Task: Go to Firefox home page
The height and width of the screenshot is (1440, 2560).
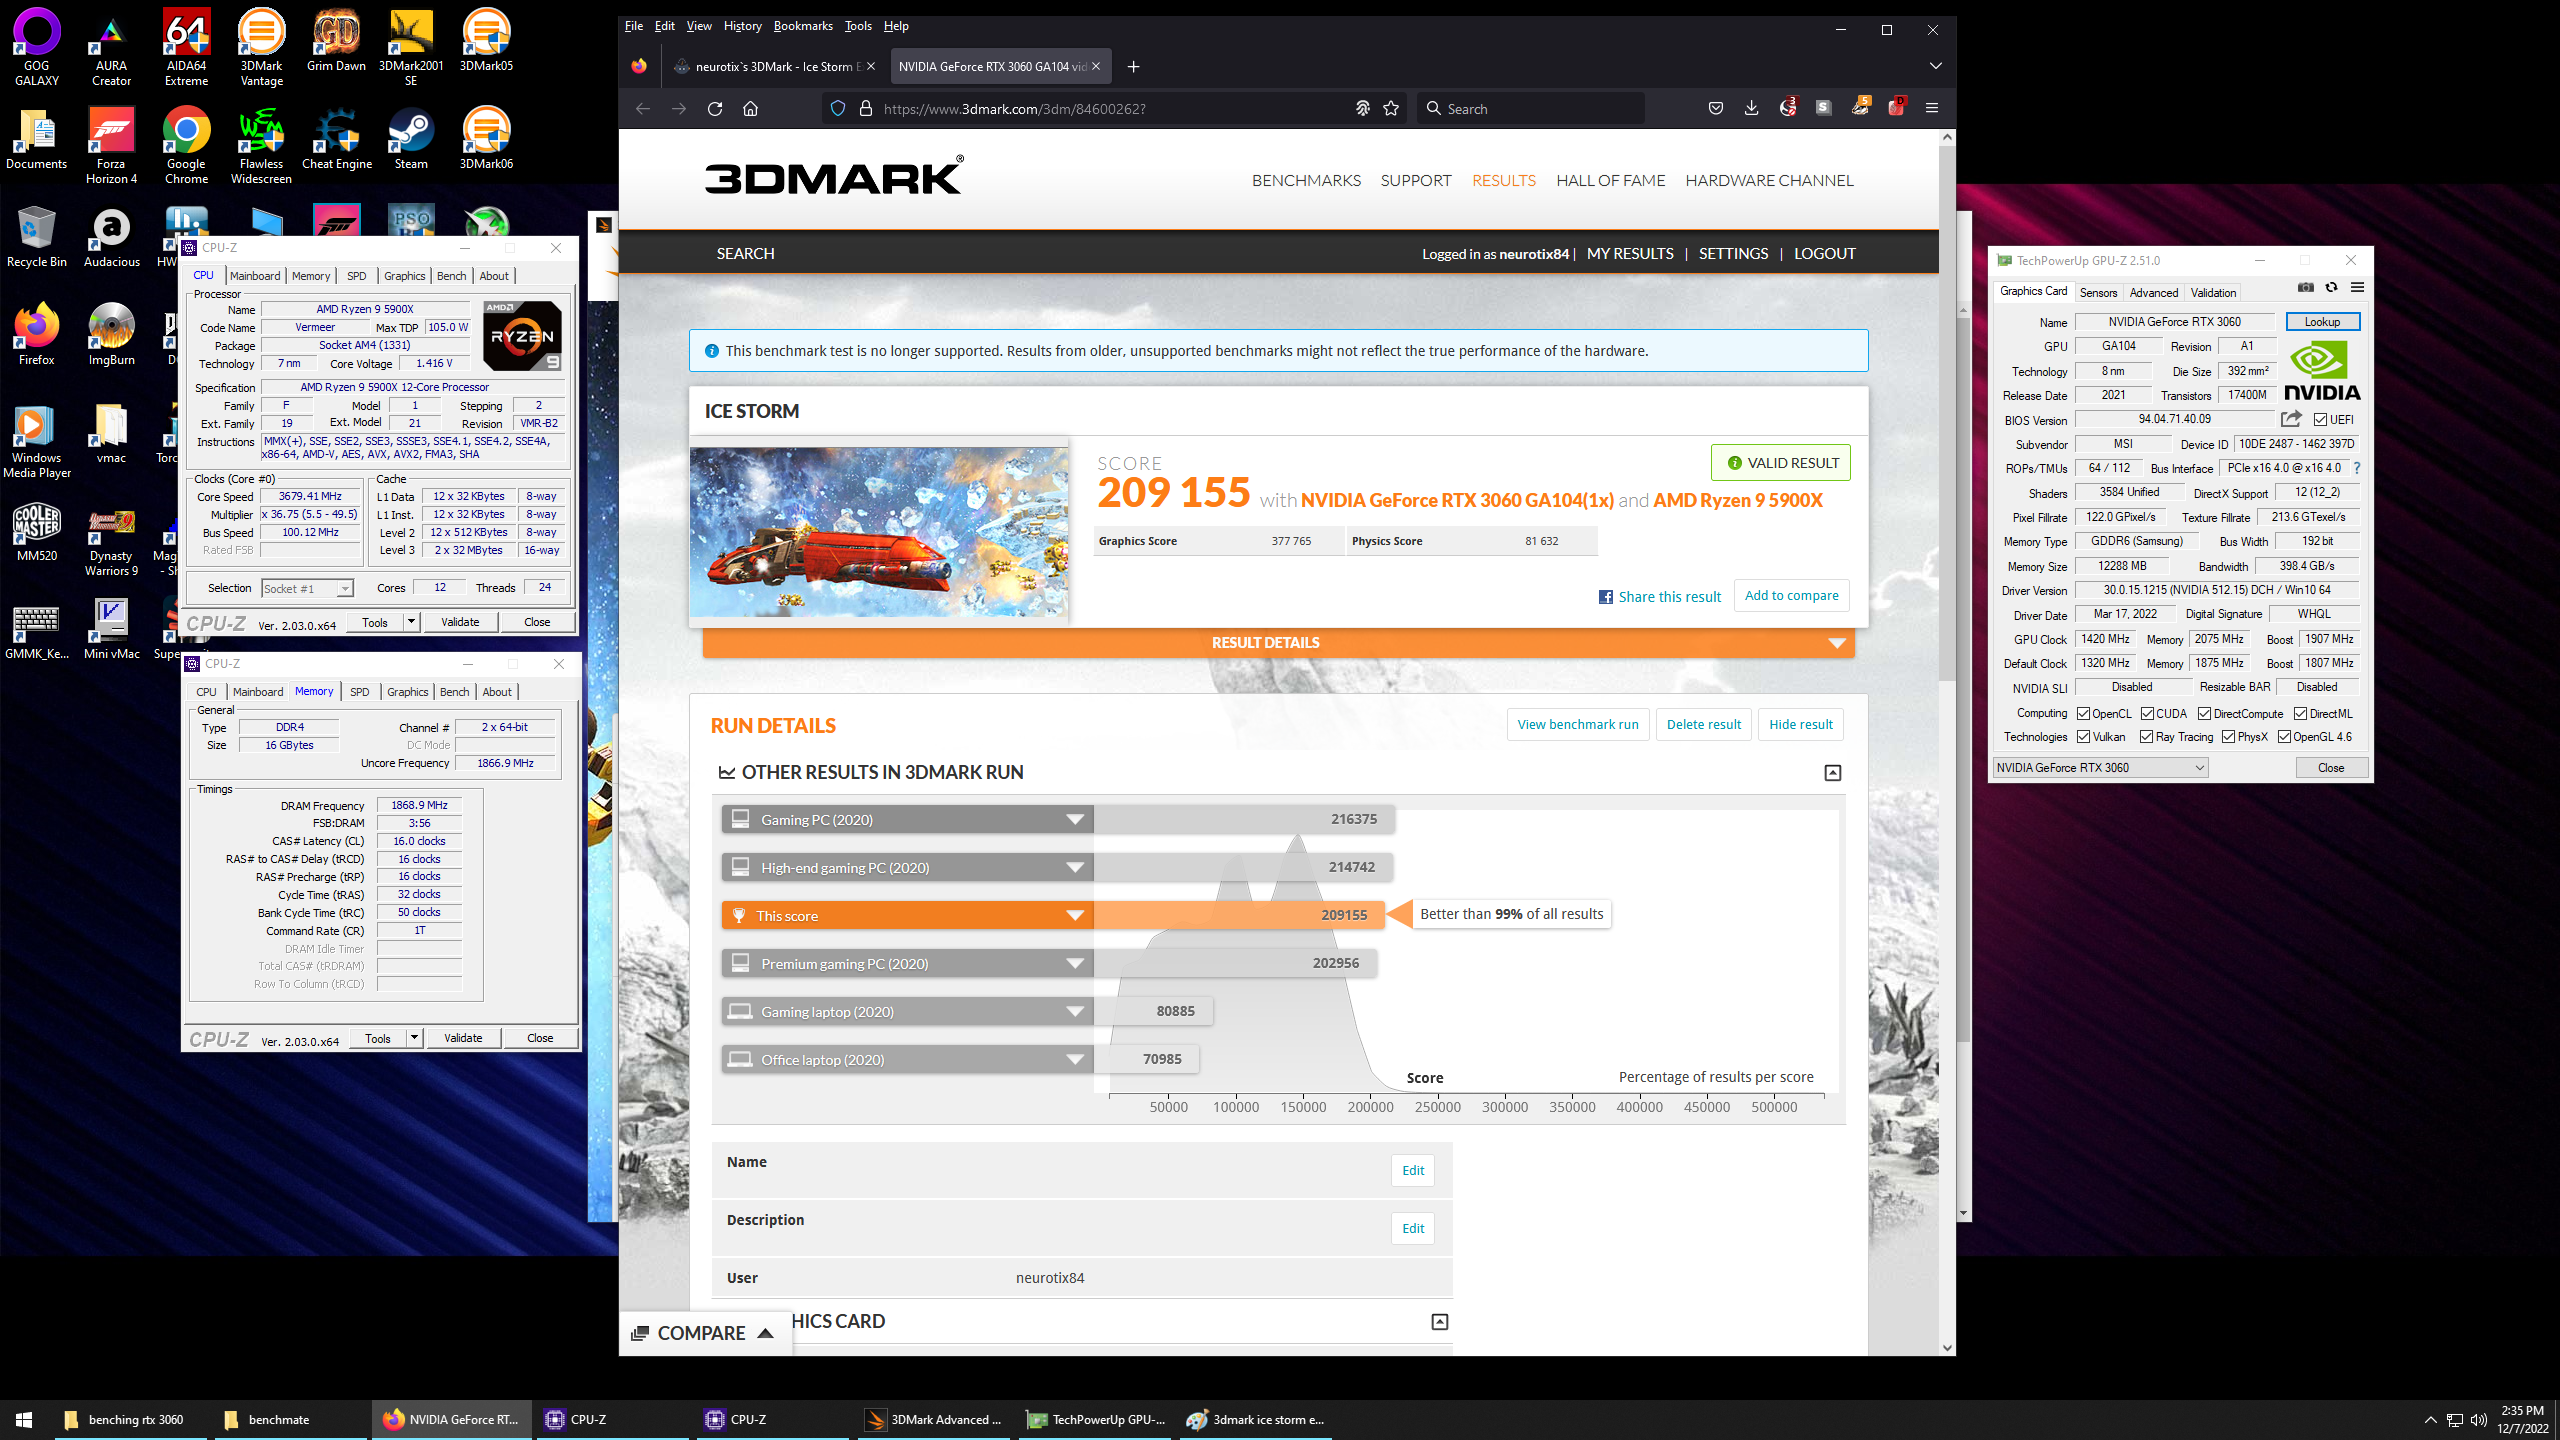Action: (x=751, y=109)
